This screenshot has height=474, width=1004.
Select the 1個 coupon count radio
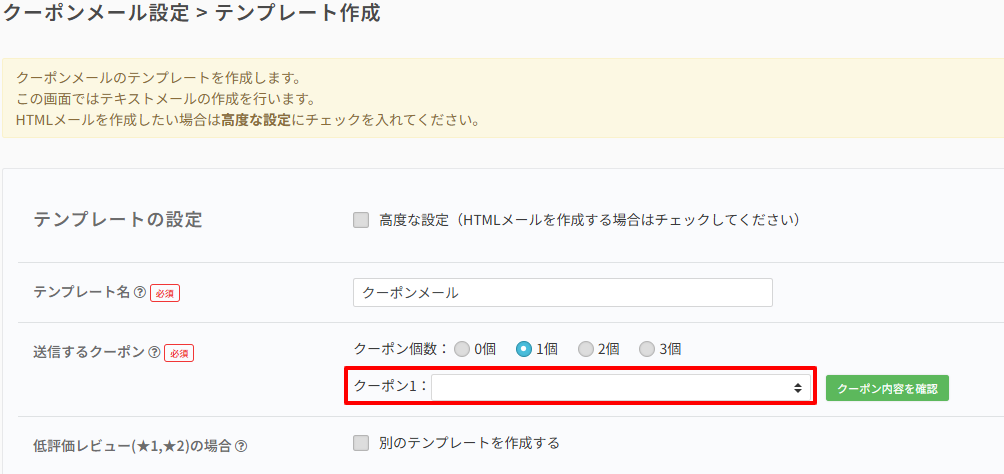523,349
